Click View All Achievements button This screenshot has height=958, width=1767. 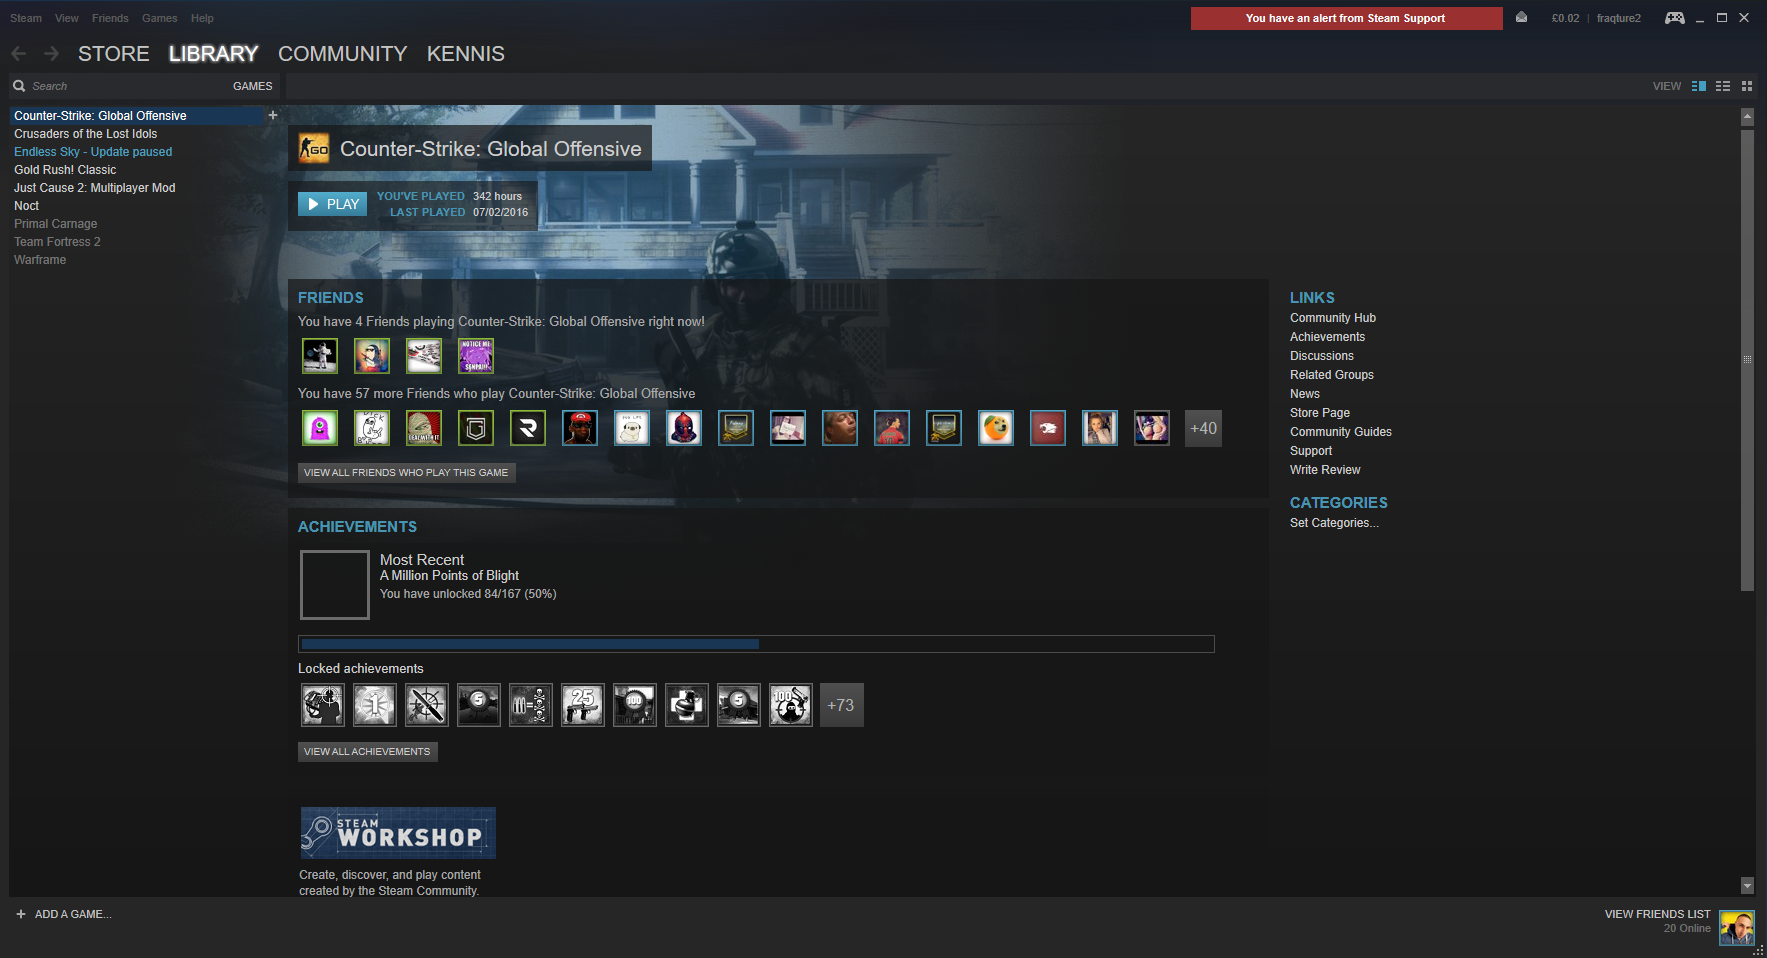[367, 752]
